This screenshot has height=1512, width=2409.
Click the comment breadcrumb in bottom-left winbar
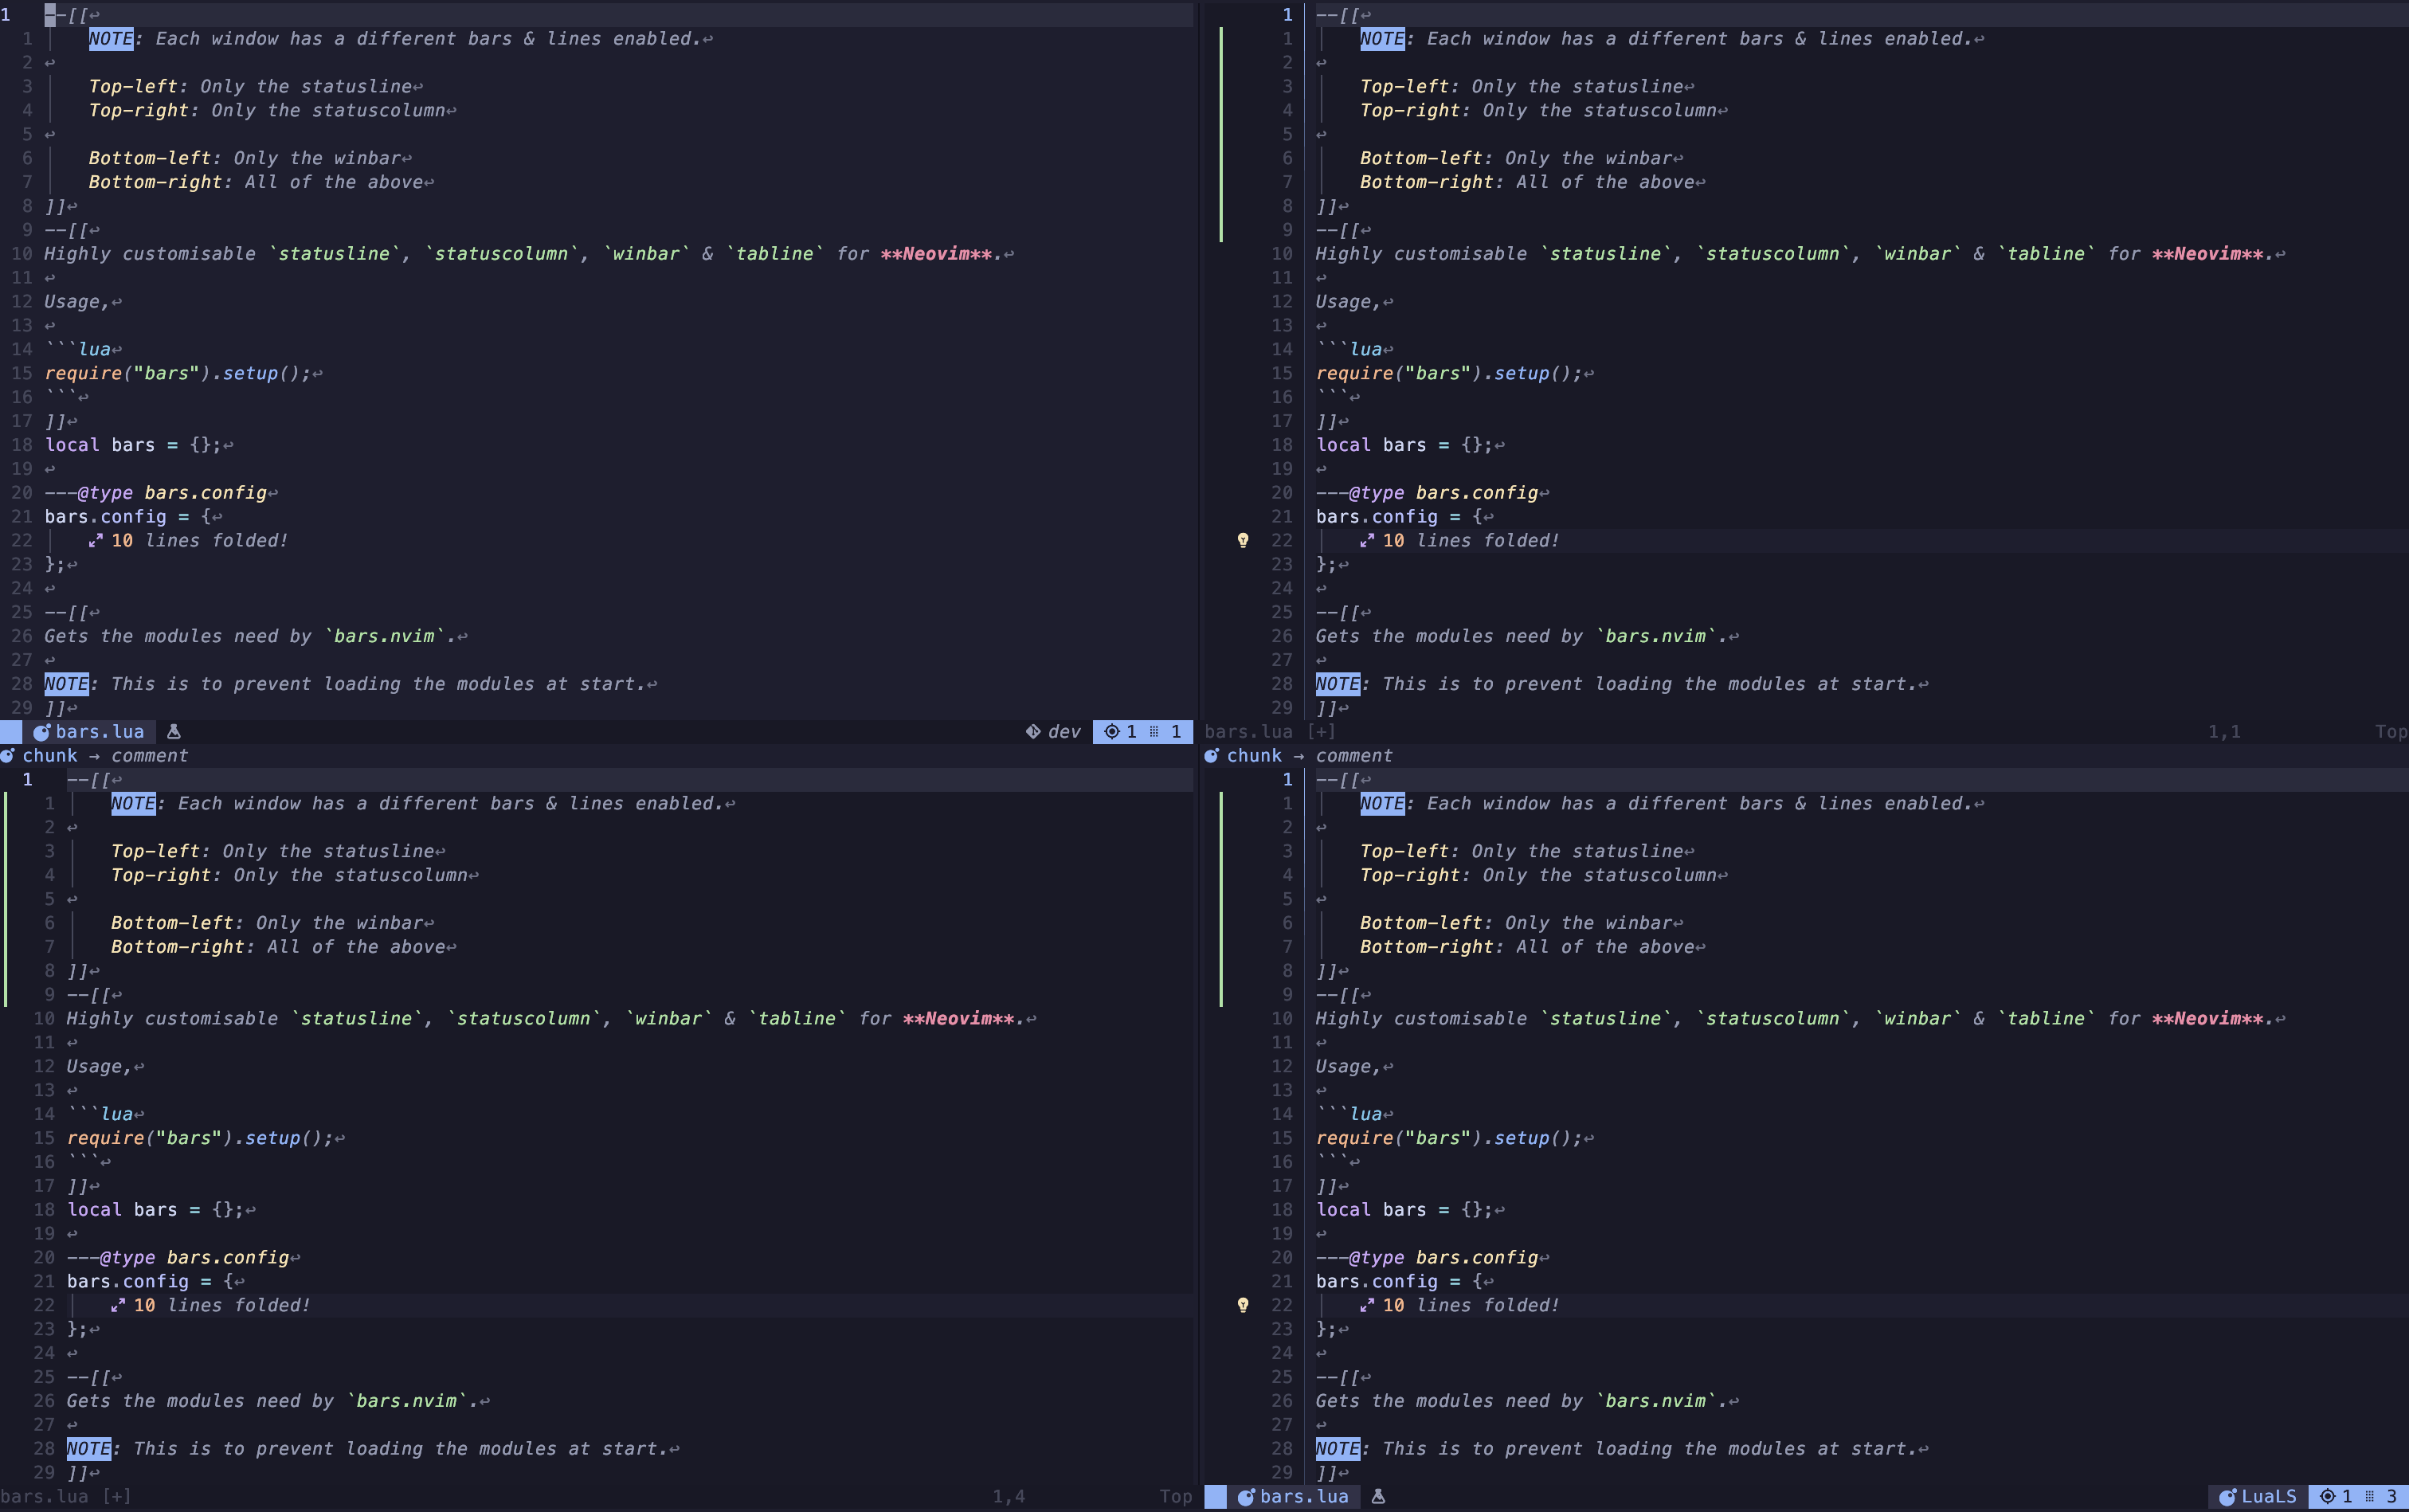click(x=149, y=756)
